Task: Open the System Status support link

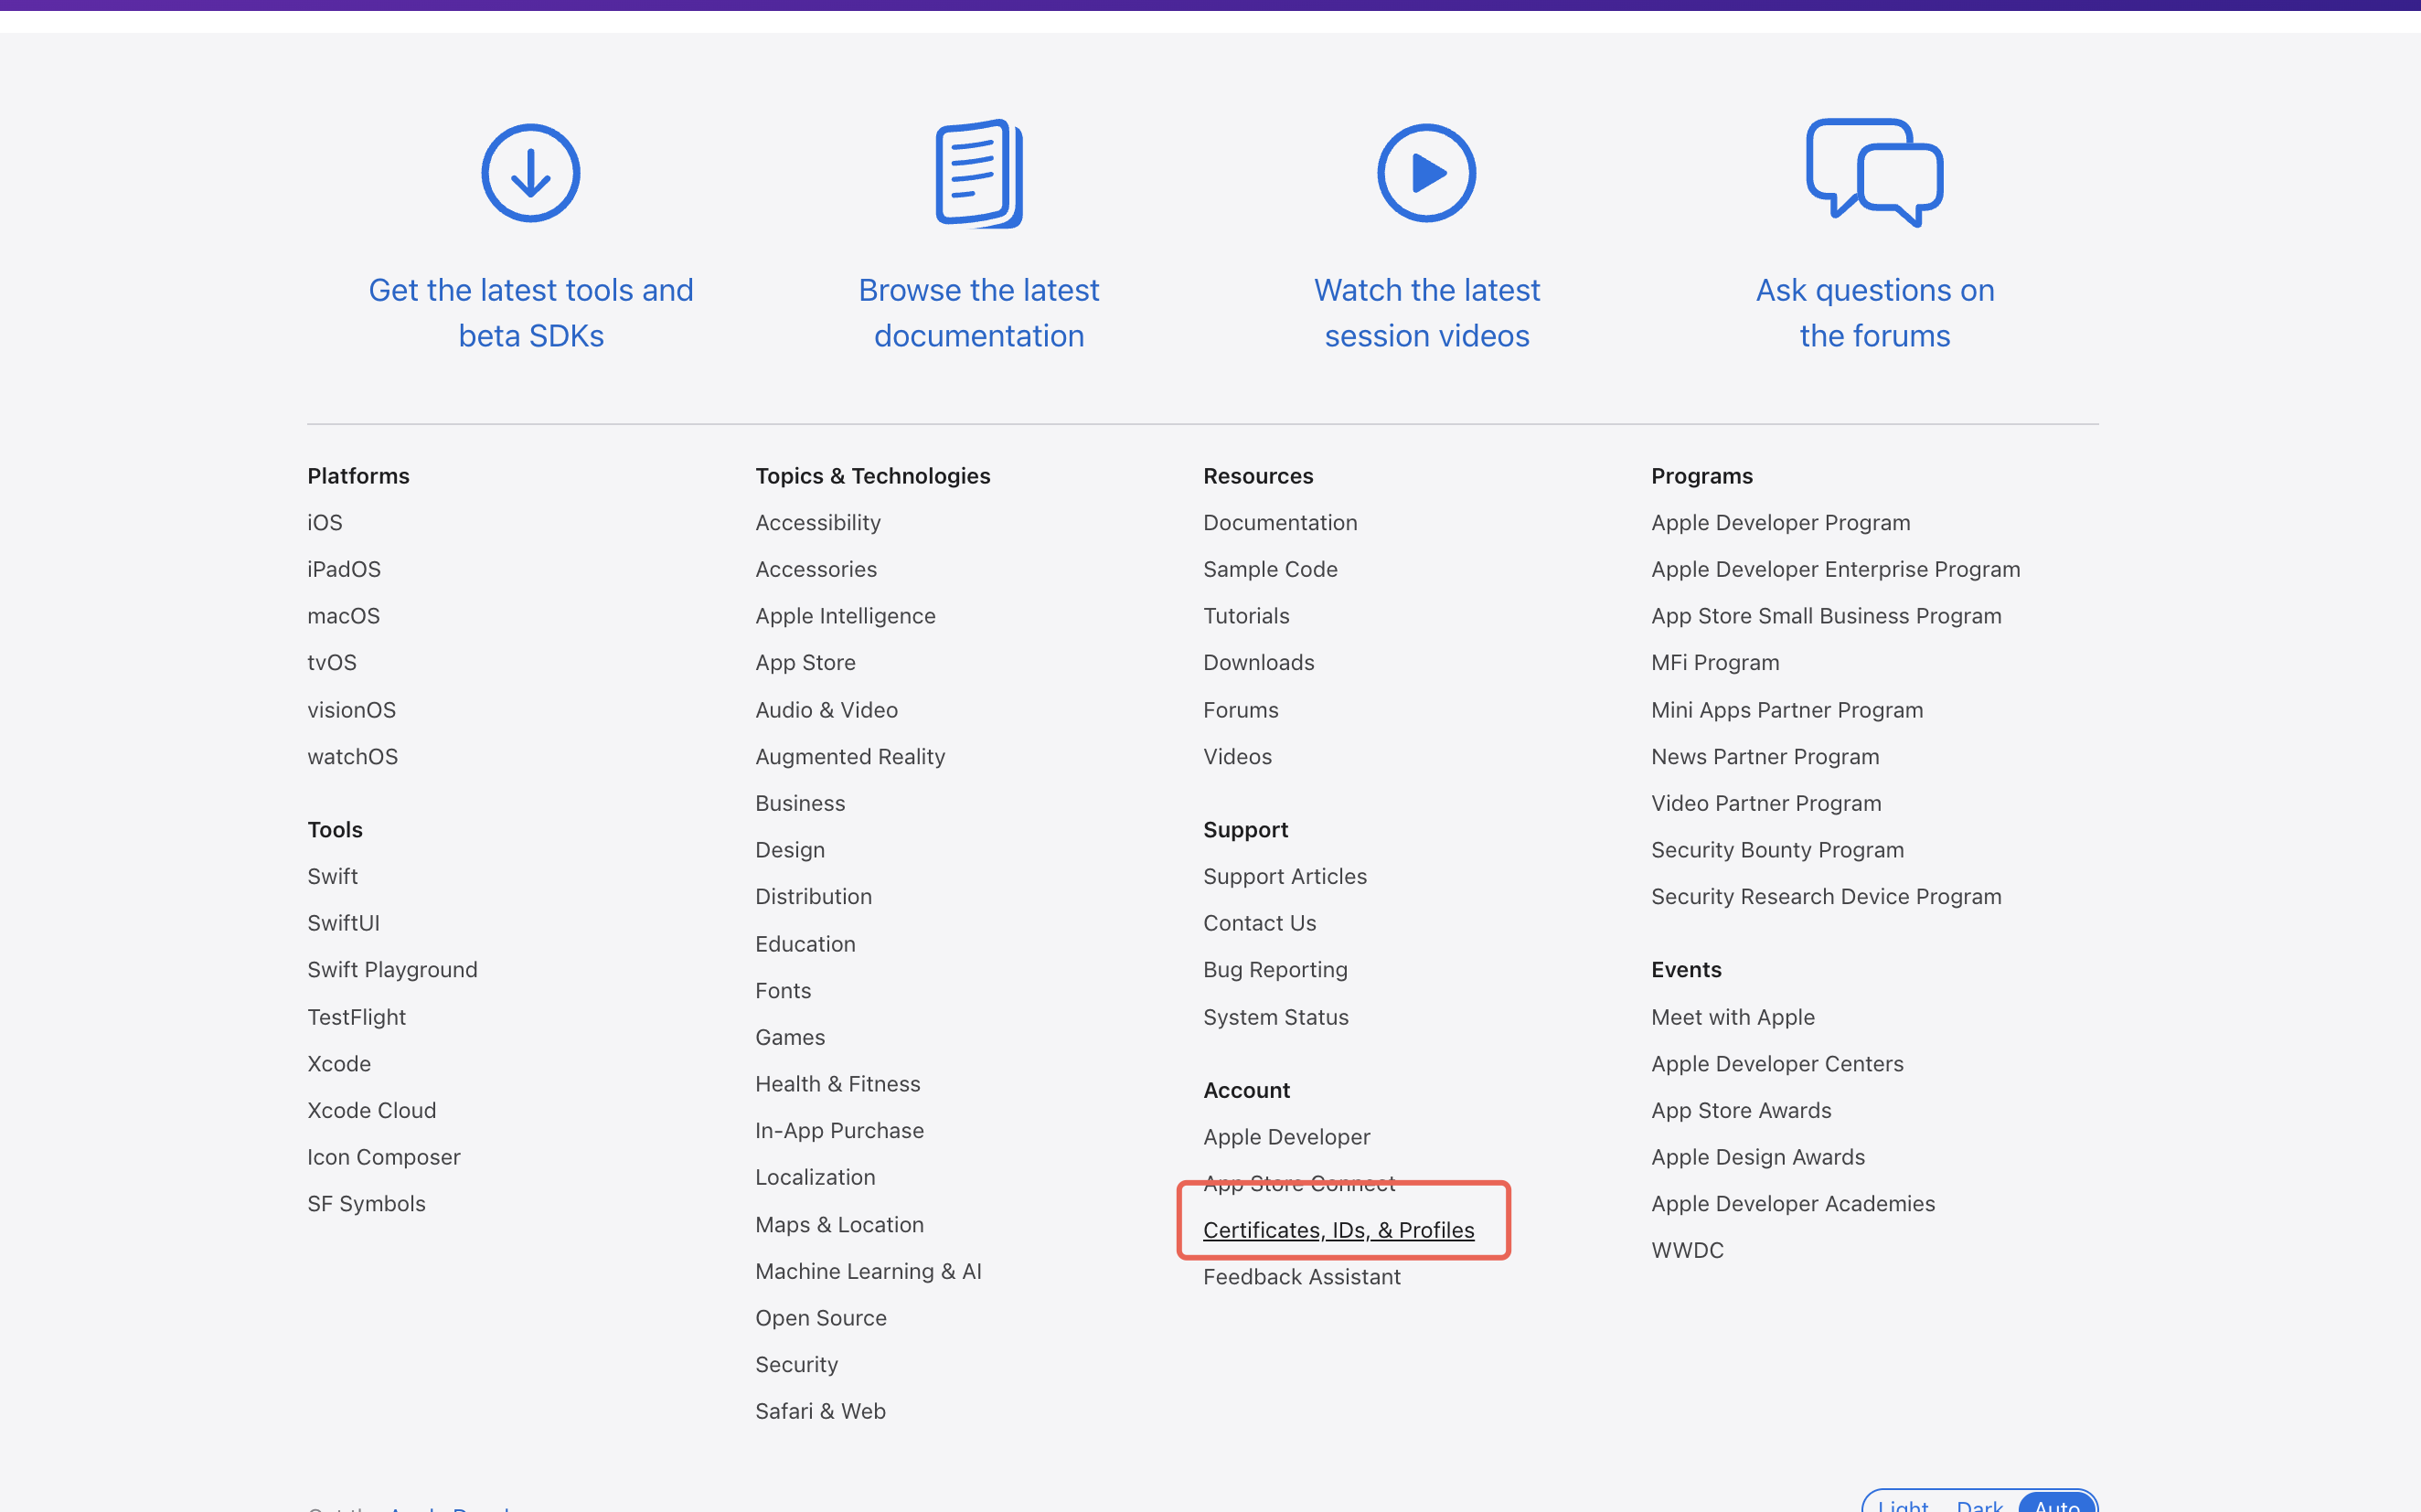Action: pos(1275,1017)
